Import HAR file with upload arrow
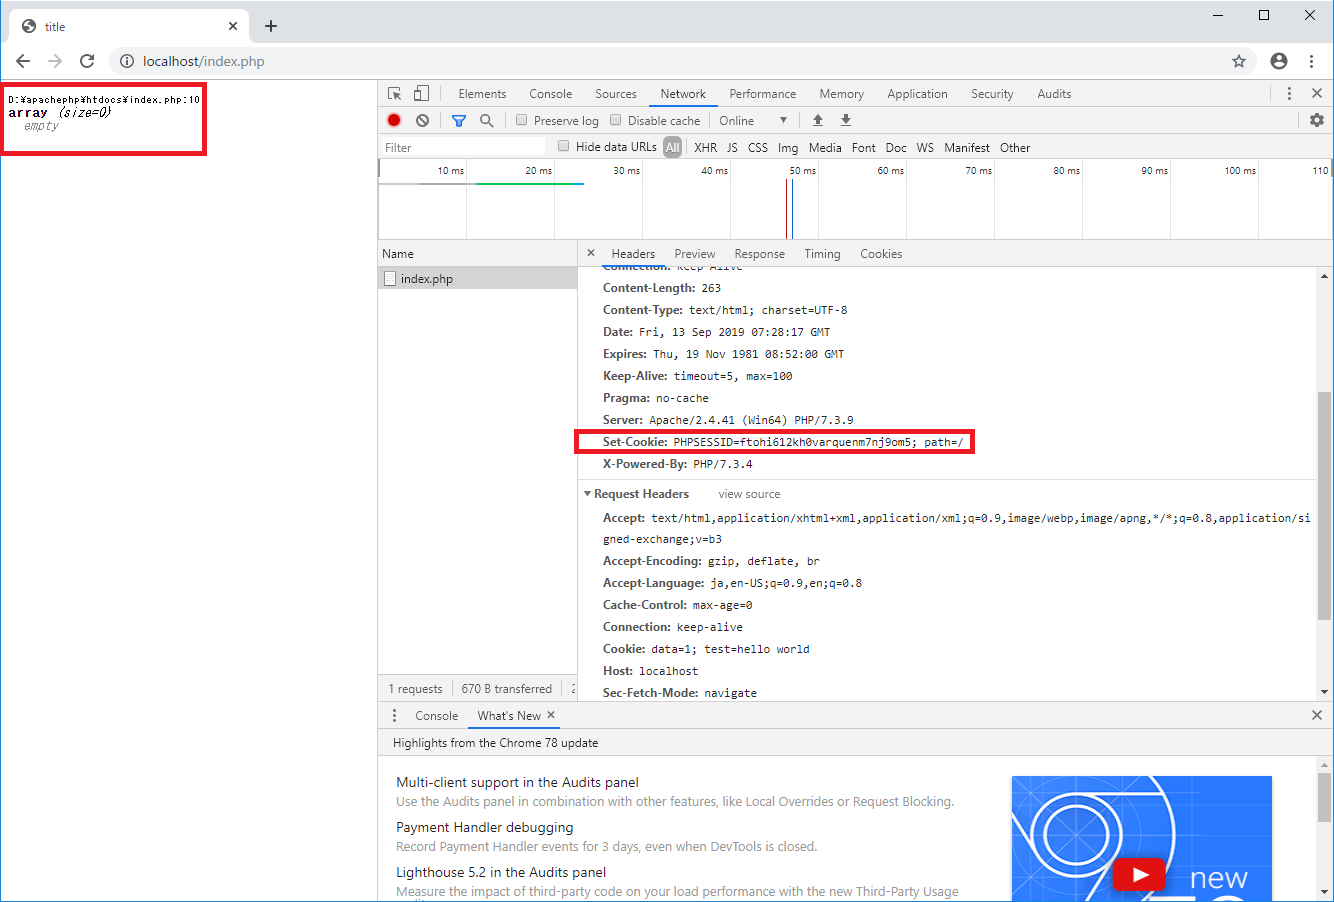Viewport: 1334px width, 902px height. point(818,120)
